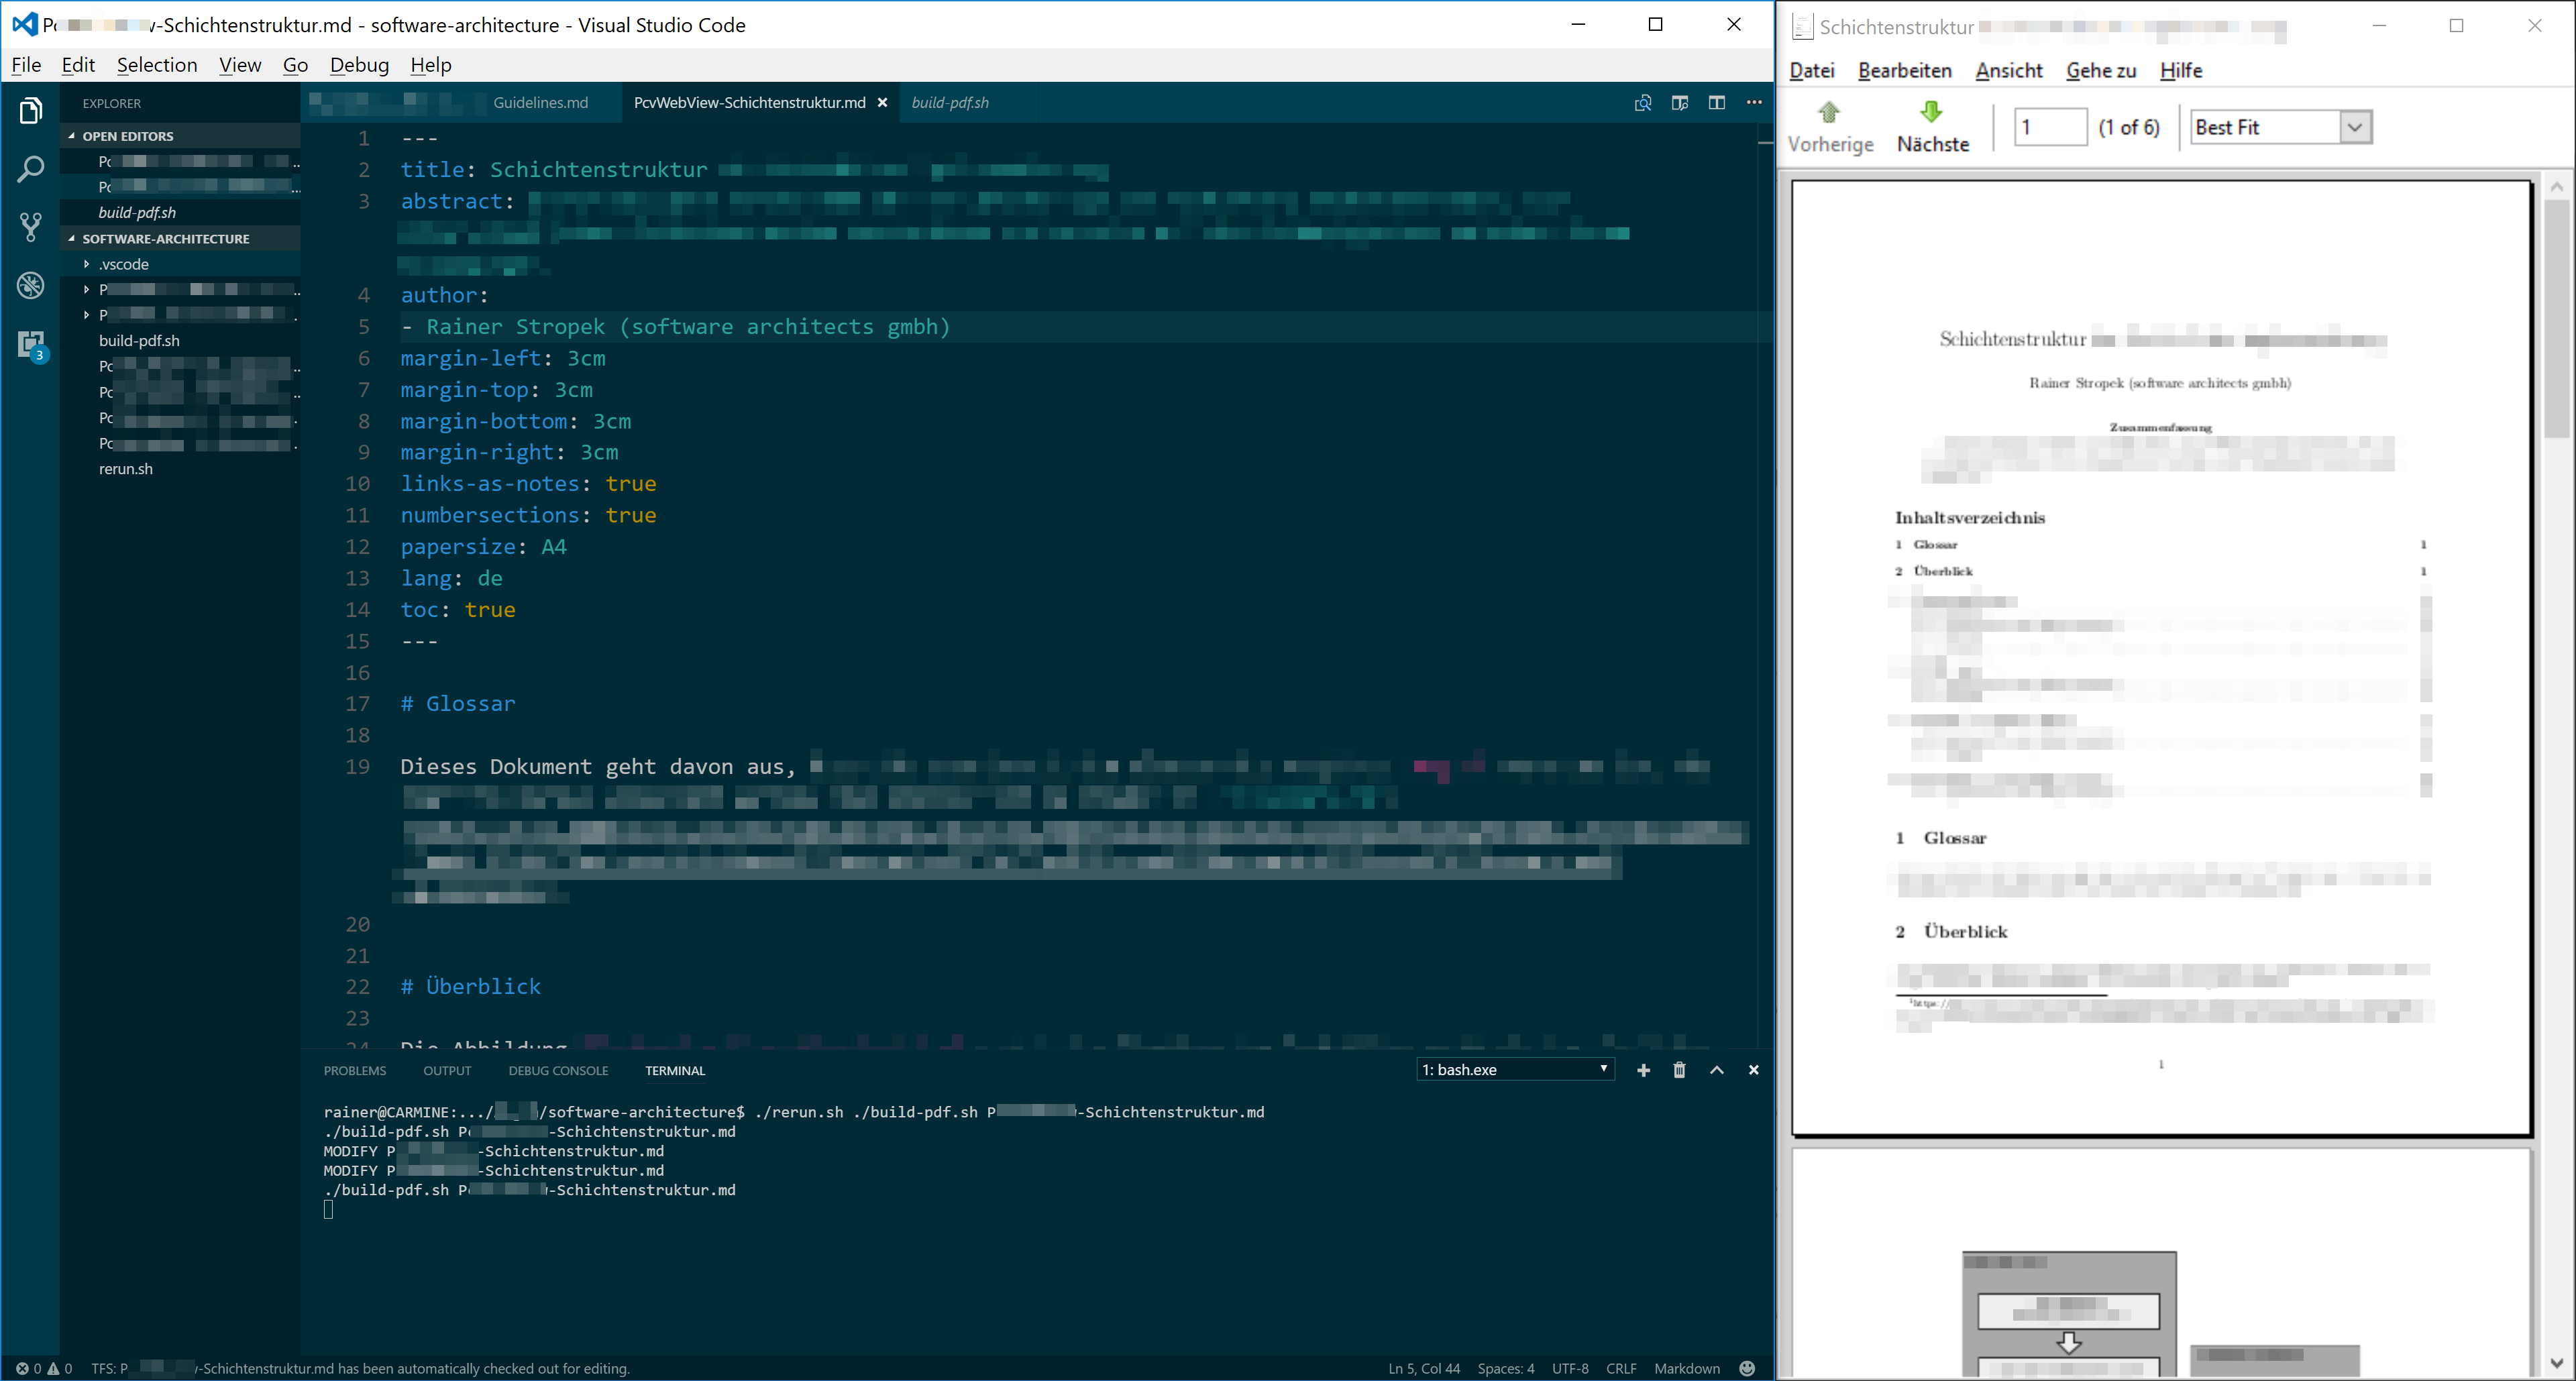Click Spaces: 4 indentation in status bar
The height and width of the screenshot is (1381, 2576).
(1506, 1368)
